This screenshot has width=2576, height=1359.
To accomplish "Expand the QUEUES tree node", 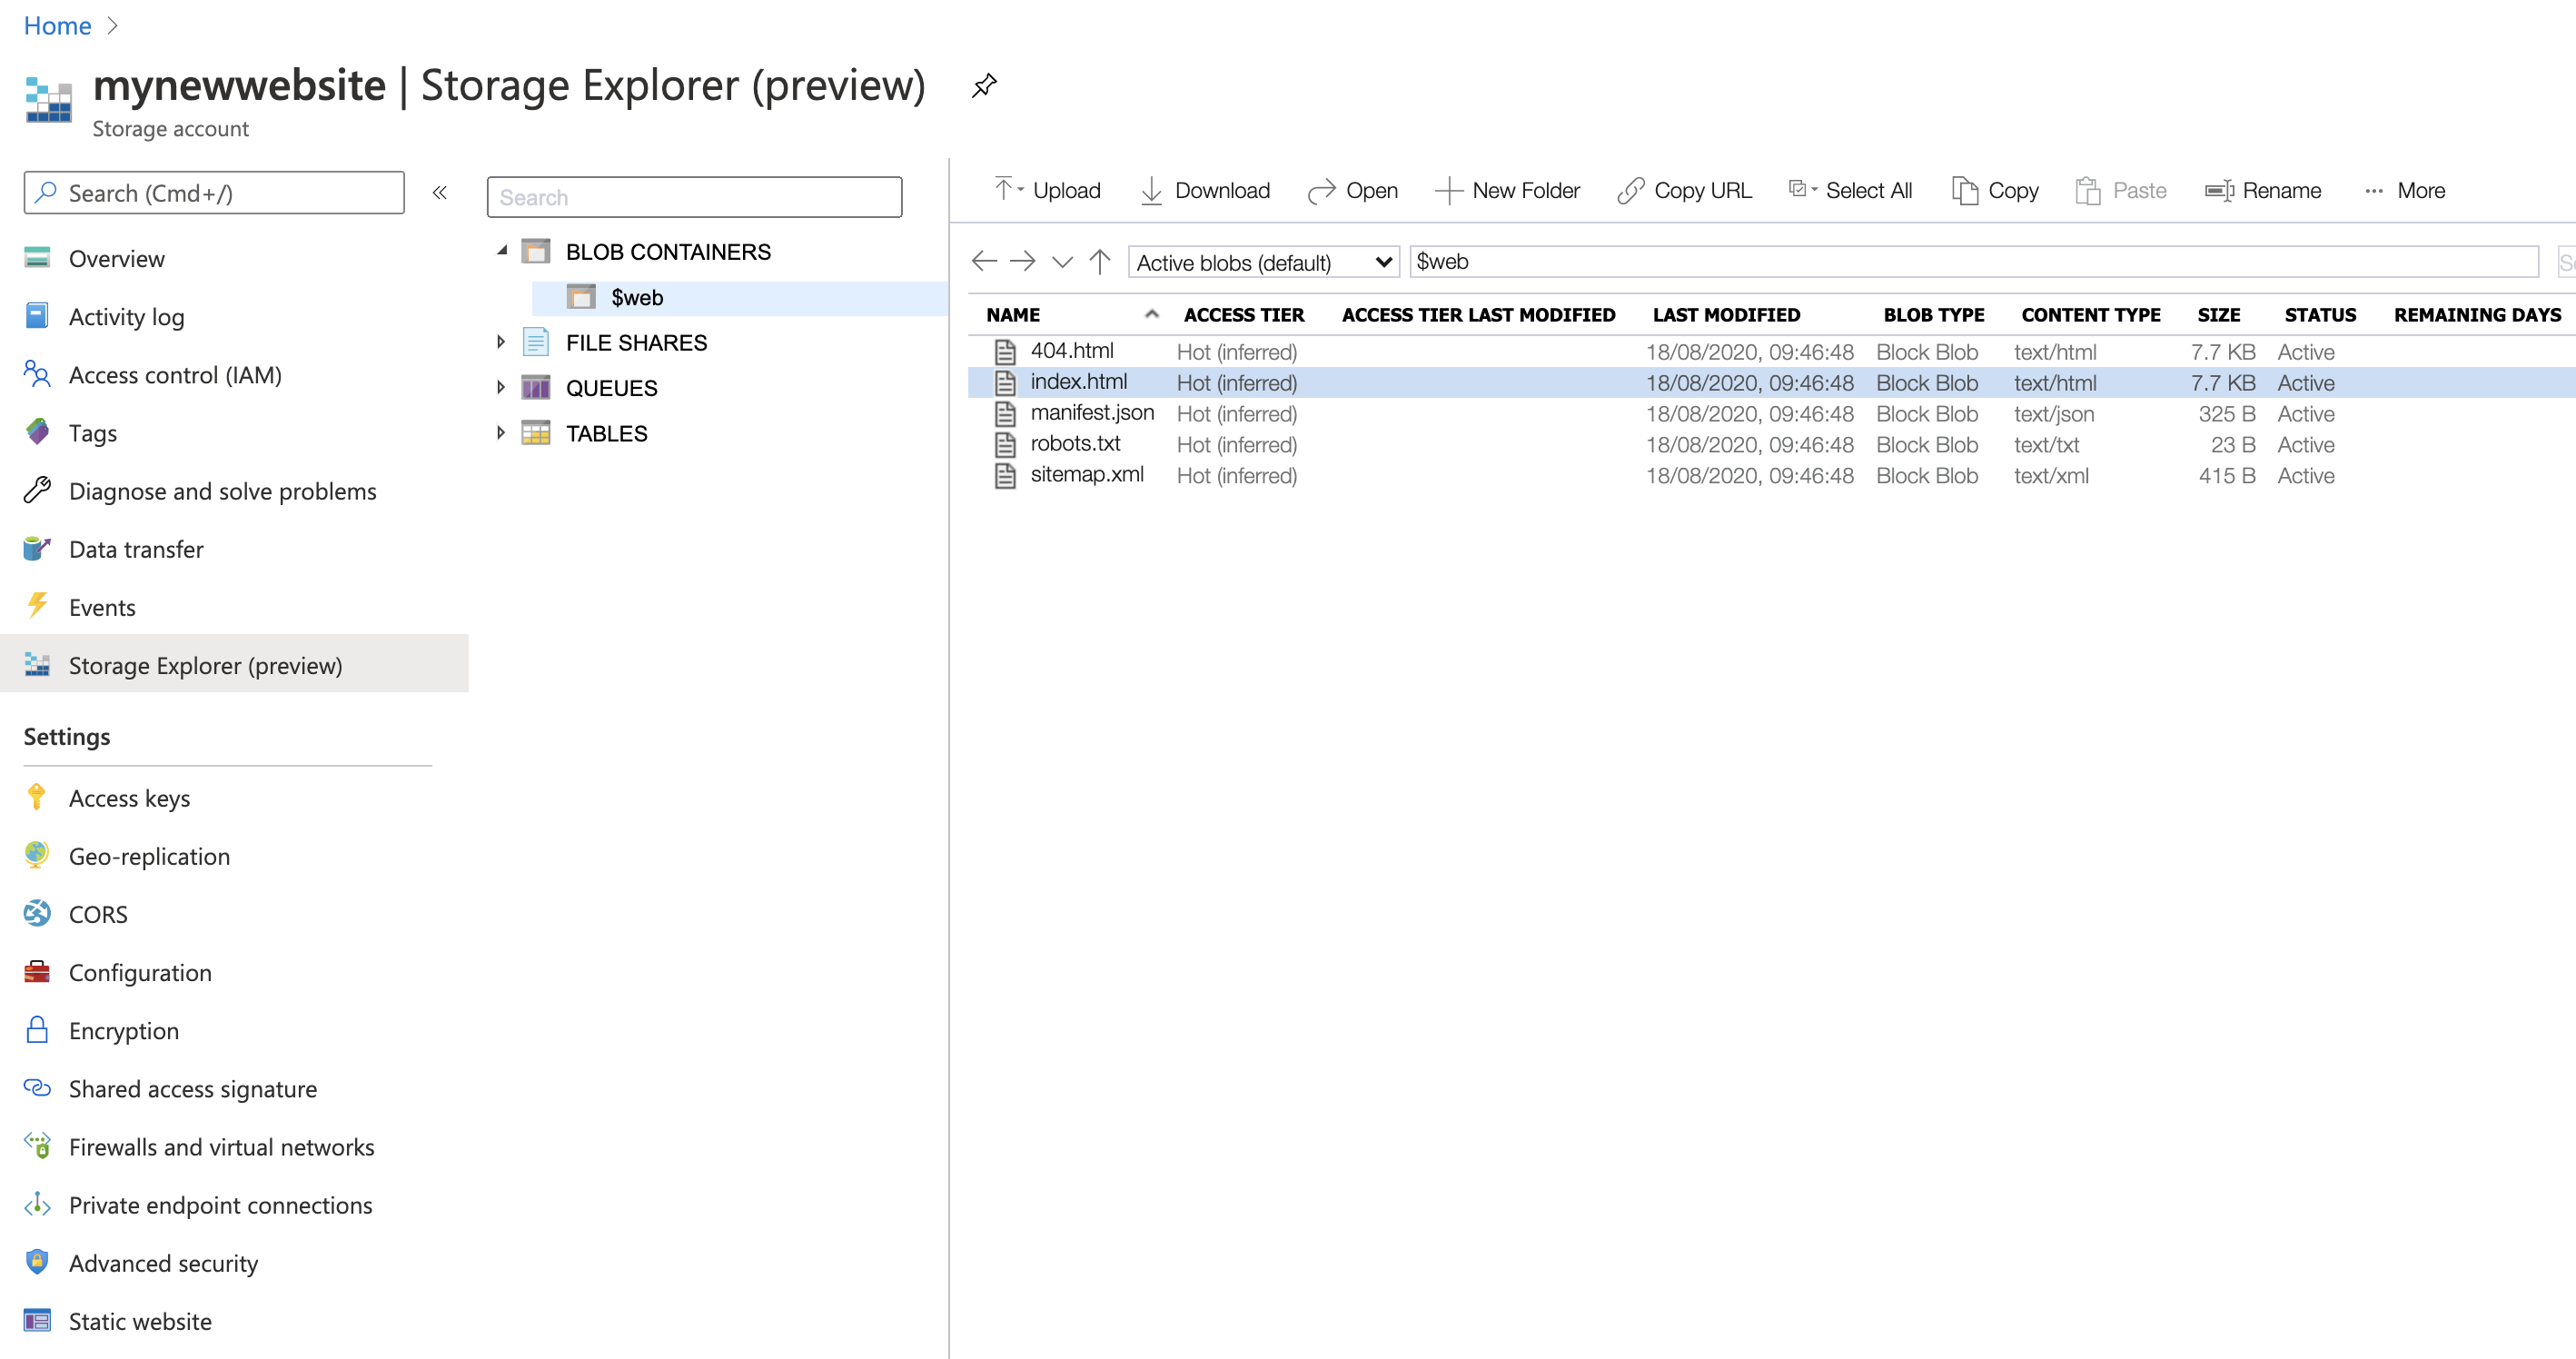I will [x=501, y=387].
